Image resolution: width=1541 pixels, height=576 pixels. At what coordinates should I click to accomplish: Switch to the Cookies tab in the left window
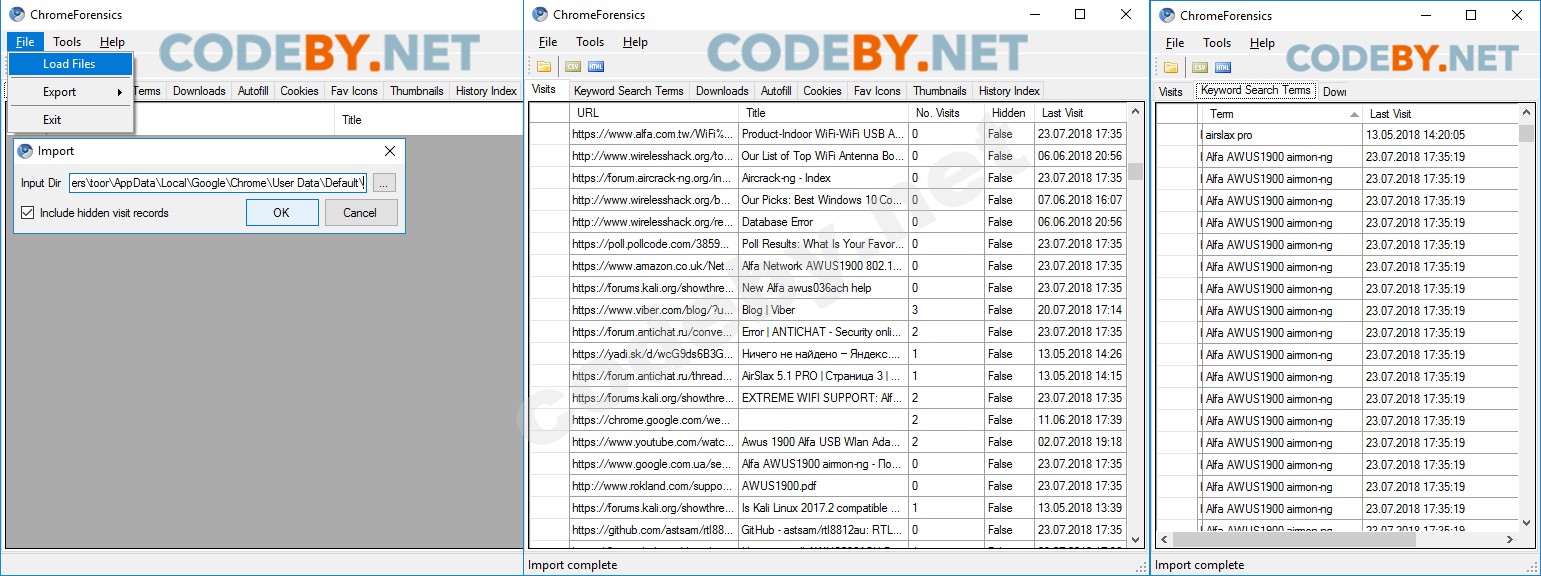299,90
